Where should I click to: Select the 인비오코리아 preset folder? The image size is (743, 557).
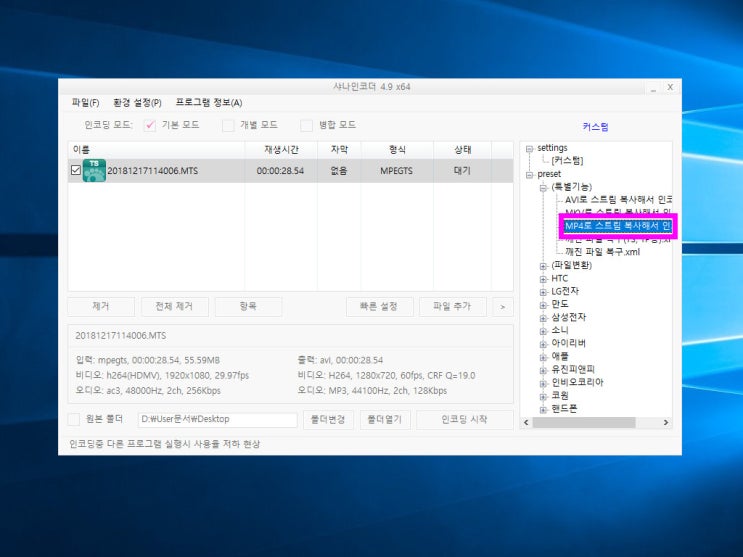(577, 382)
